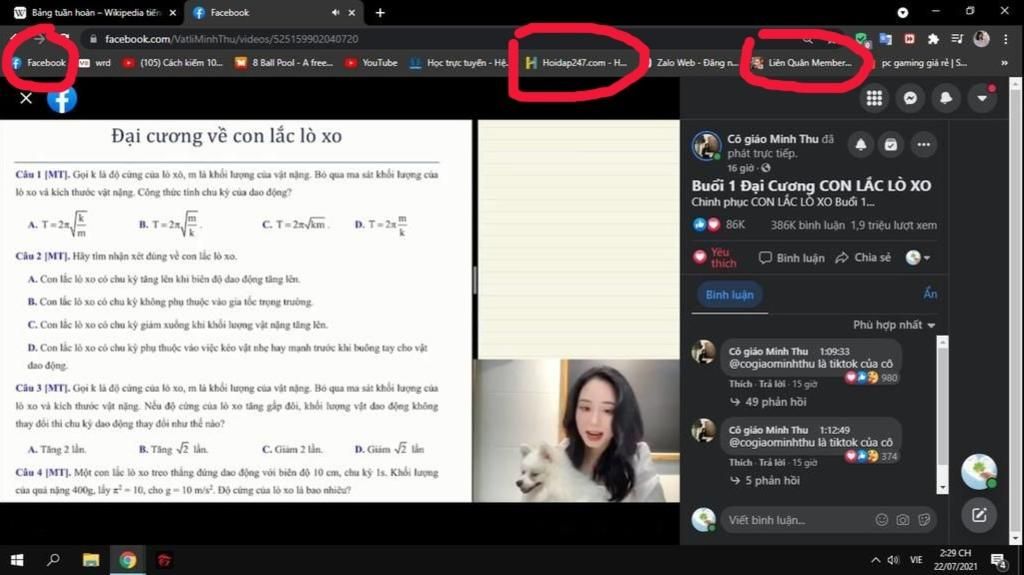Open the Chrome three-dot menu

1006,39
